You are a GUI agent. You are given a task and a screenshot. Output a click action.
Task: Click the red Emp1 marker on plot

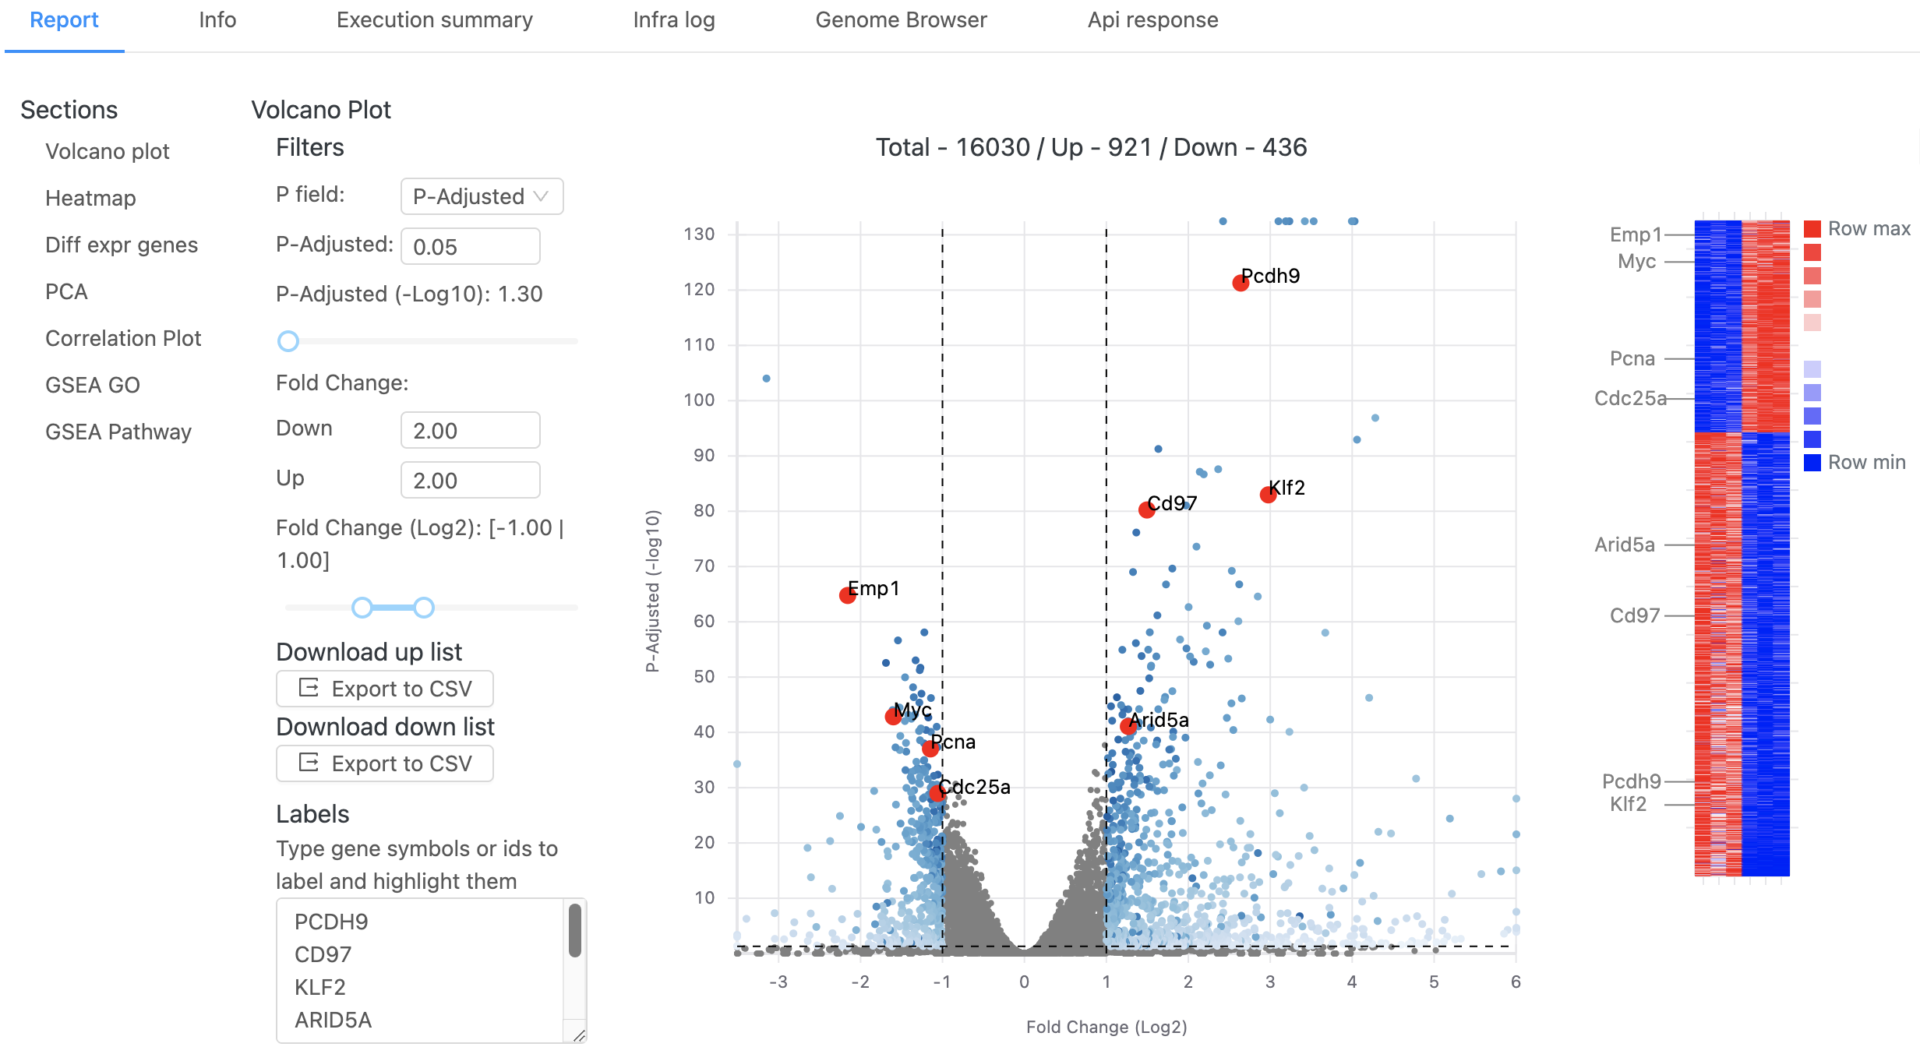point(847,596)
